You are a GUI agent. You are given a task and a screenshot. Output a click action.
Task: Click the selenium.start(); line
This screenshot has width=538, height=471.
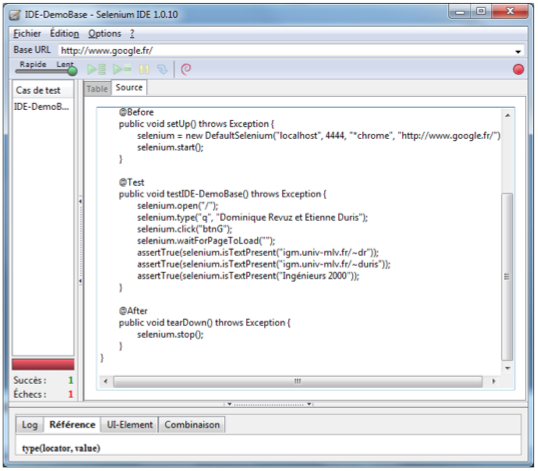(170, 148)
